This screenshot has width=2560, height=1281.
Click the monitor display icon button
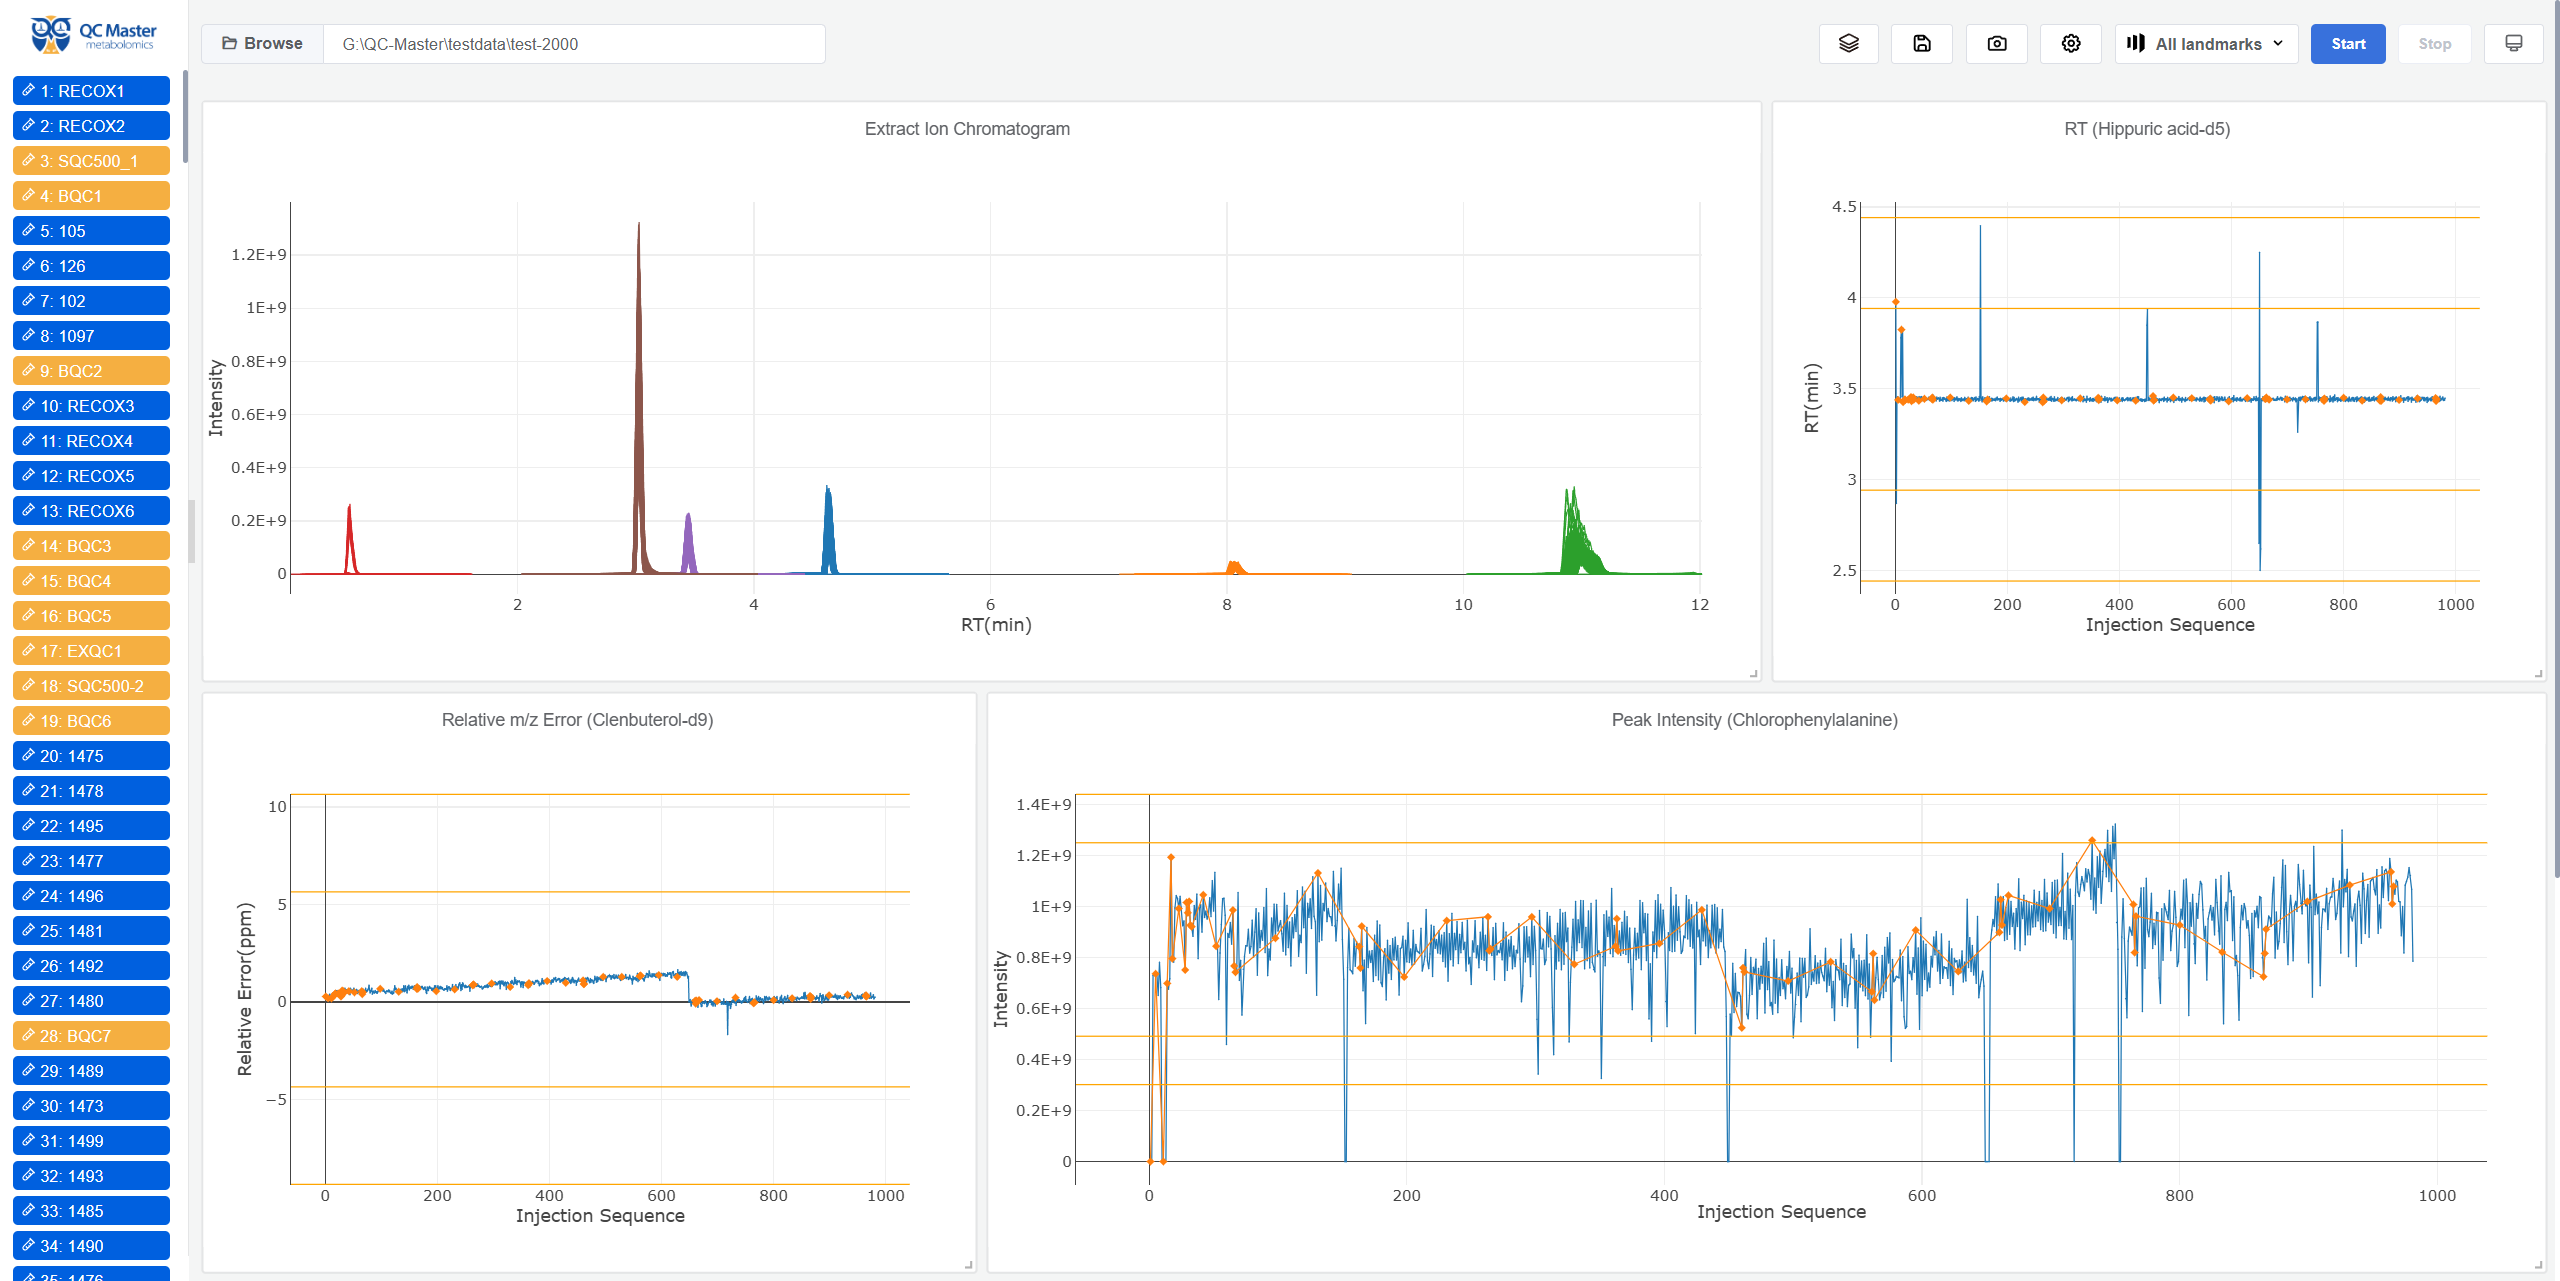[x=2513, y=44]
